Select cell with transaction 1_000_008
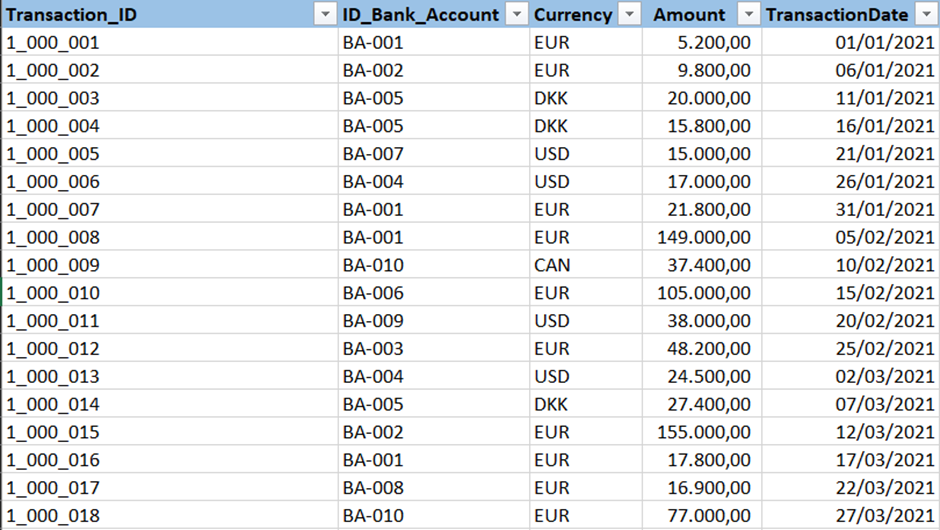Screen dimensions: 940x530 pos(170,237)
